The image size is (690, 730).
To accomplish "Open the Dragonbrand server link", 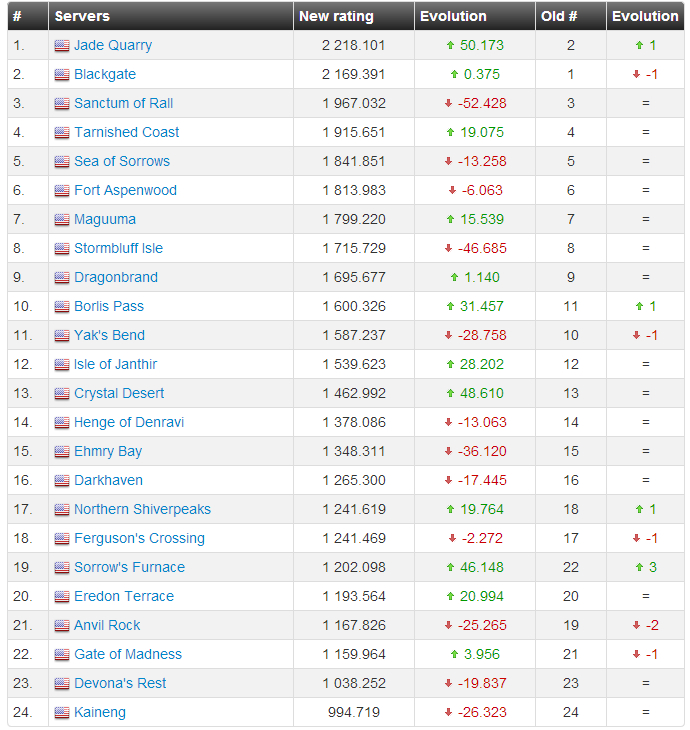I will coord(115,277).
